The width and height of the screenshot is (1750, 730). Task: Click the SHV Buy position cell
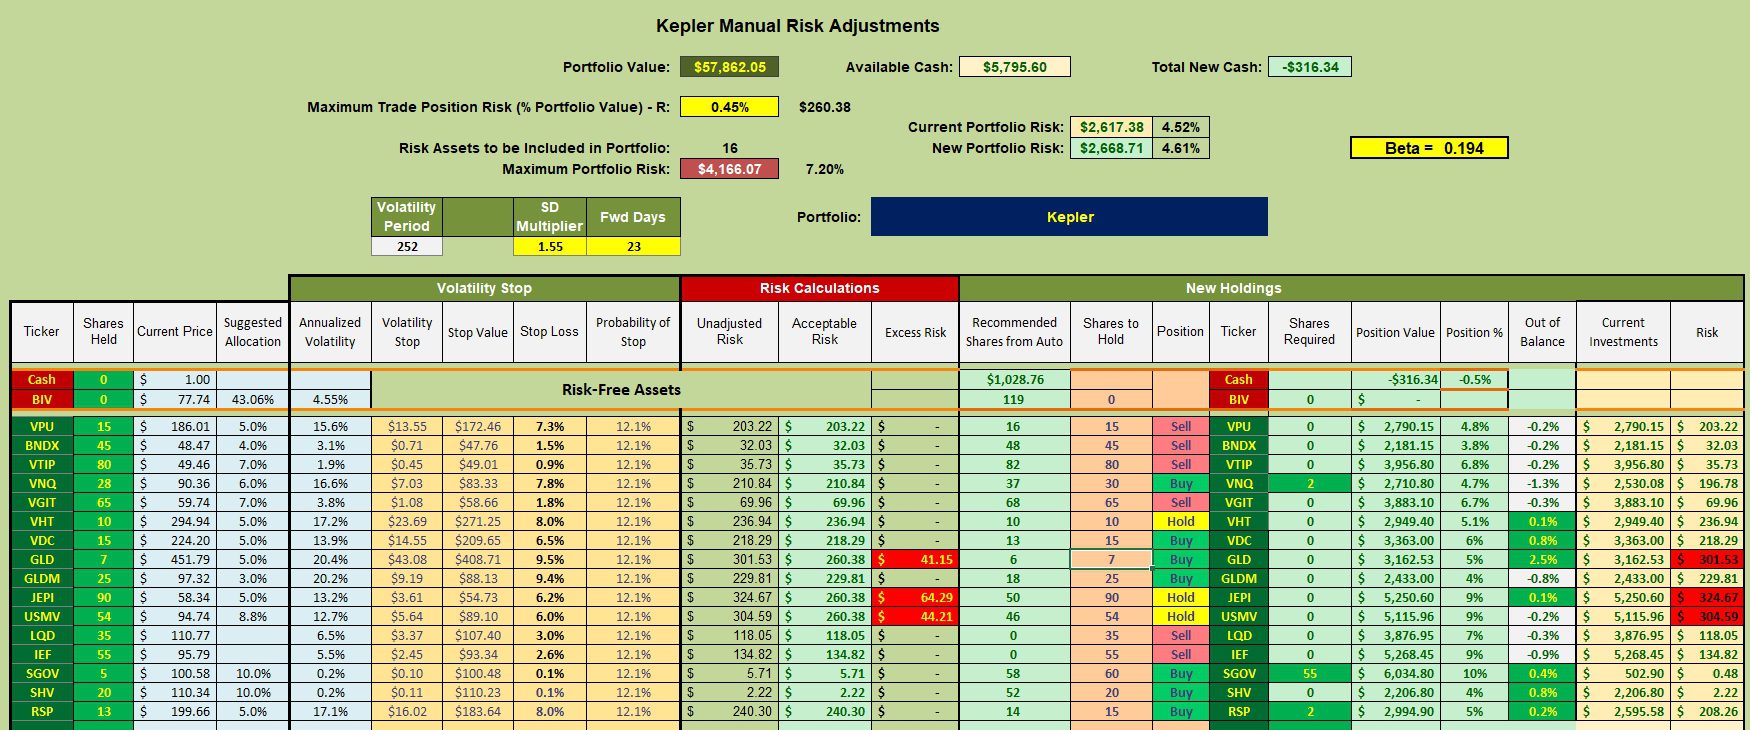(x=1180, y=692)
